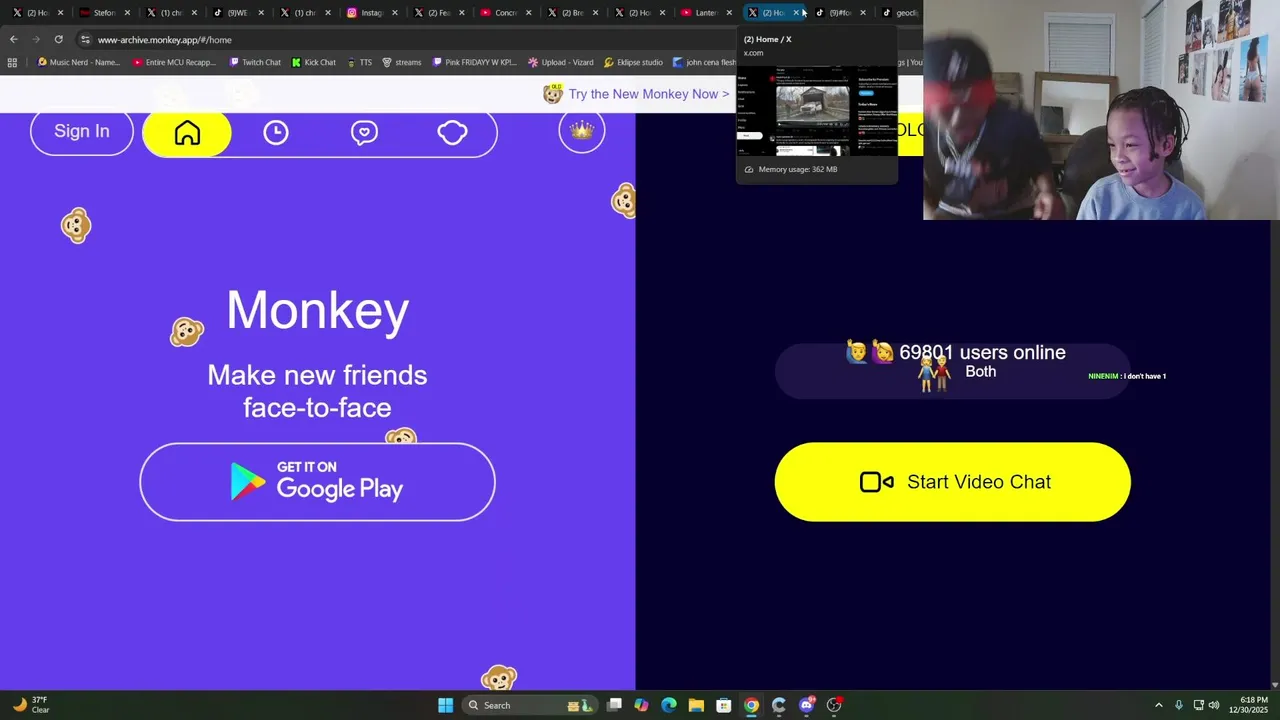
Task: Click the microphone tray icon
Action: click(1179, 705)
